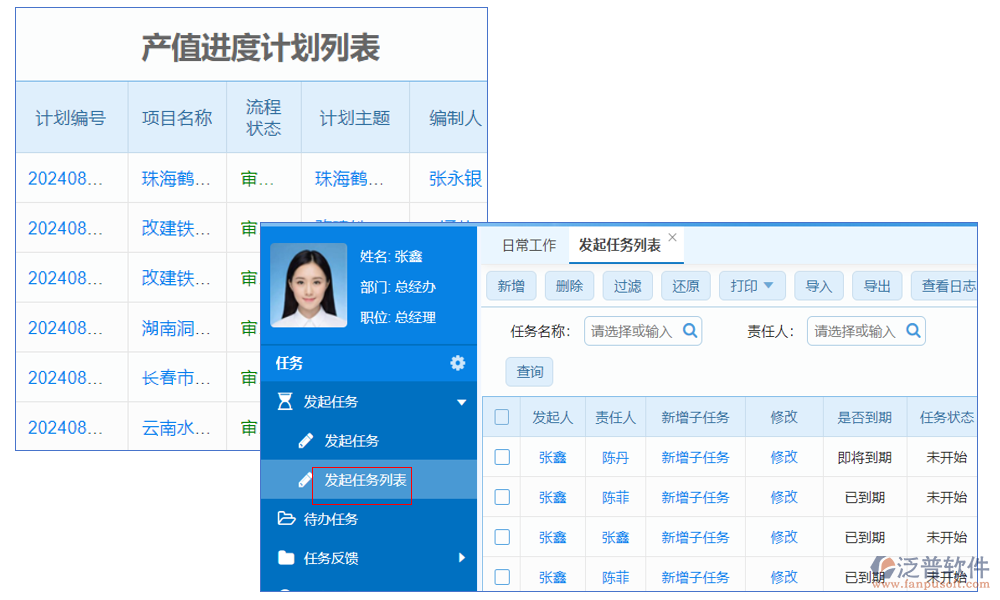Click the open folder icon for 待办任务
This screenshot has height=600, width=1000.
(286, 518)
